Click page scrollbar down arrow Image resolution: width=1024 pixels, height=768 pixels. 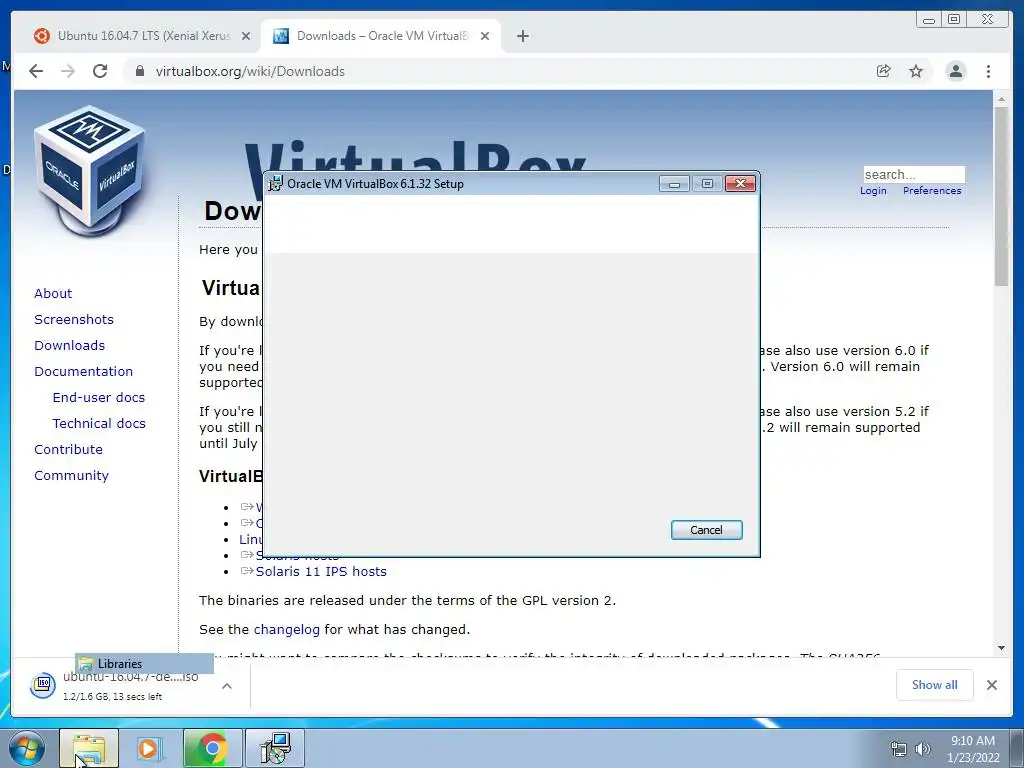1001,648
